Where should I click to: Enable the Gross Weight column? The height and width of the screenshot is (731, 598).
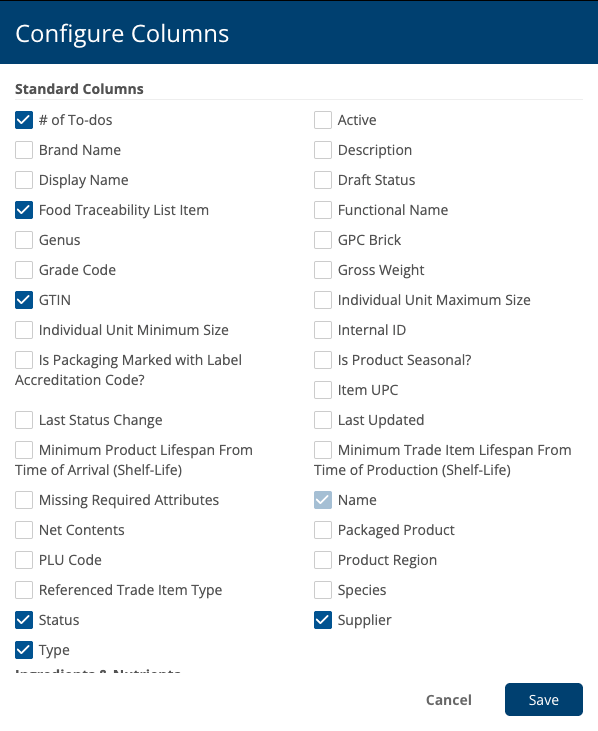click(323, 270)
